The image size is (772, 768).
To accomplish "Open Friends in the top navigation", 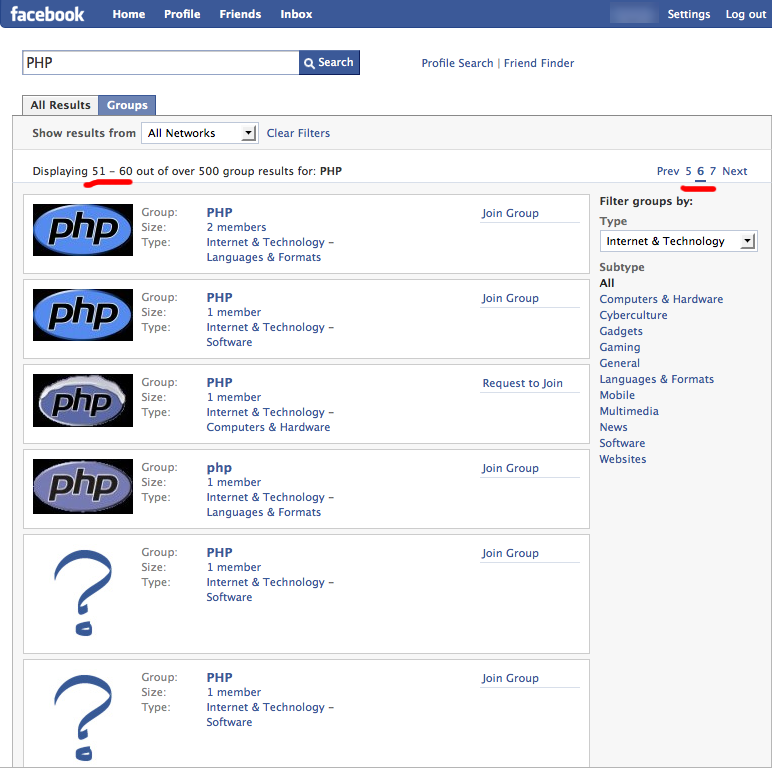I will pyautogui.click(x=240, y=14).
